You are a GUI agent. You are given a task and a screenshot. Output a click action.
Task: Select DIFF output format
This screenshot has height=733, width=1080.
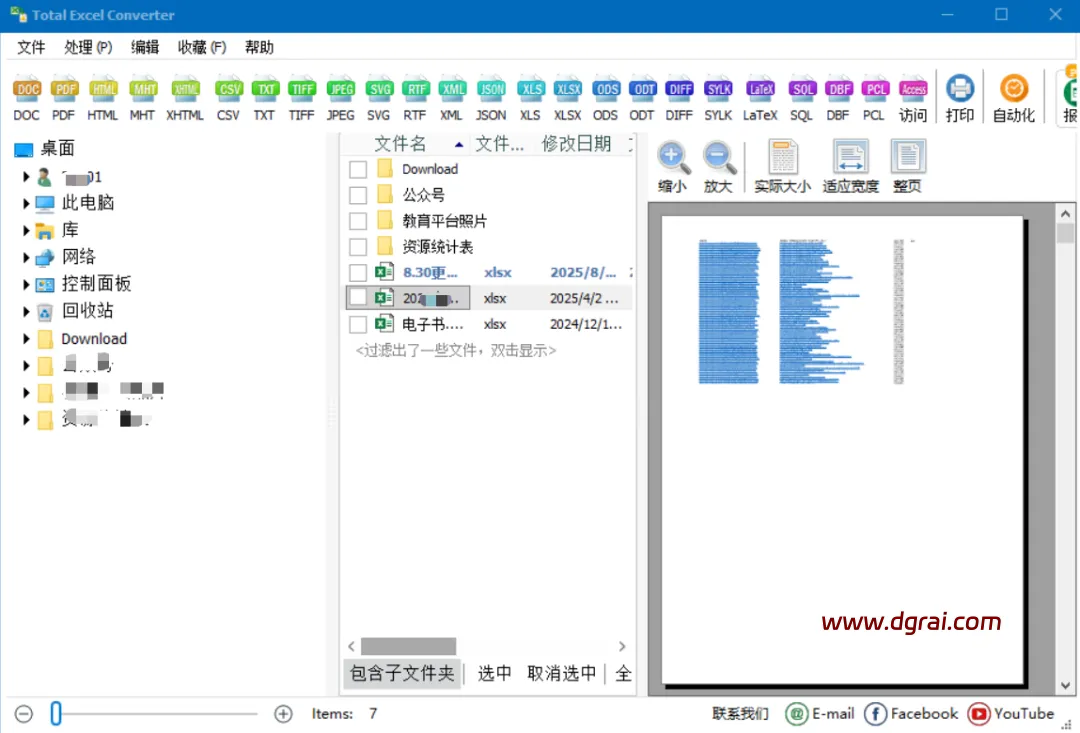tap(680, 98)
